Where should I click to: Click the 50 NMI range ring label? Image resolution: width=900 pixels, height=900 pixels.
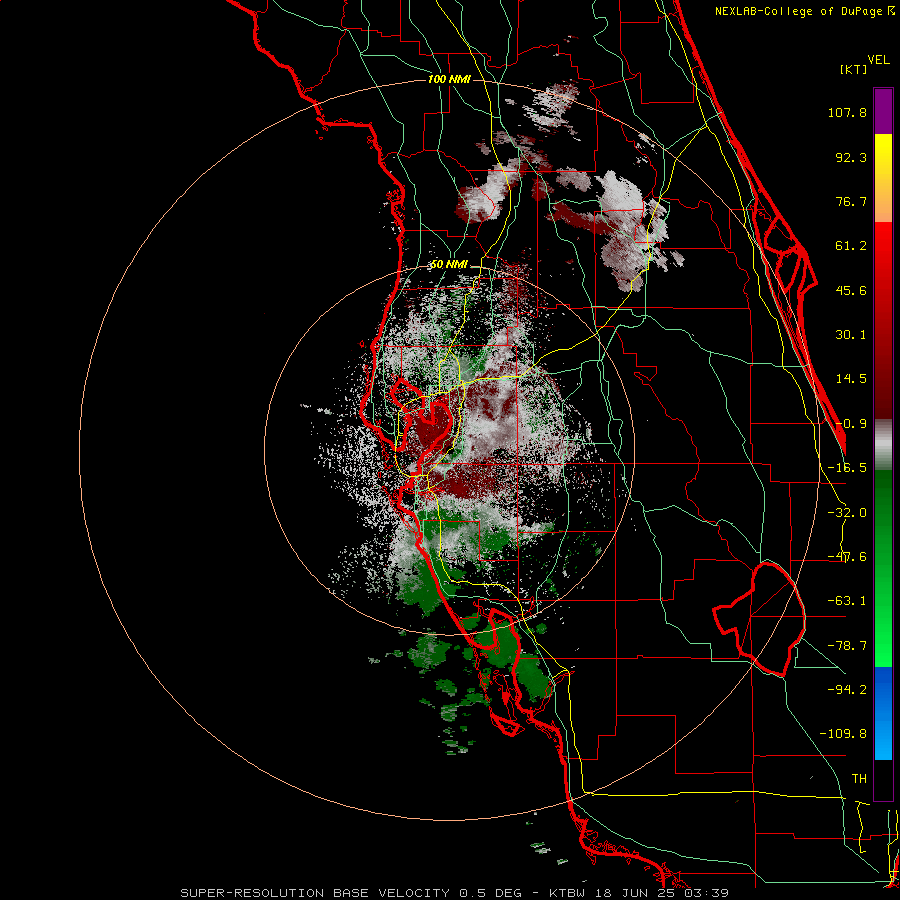449,265
